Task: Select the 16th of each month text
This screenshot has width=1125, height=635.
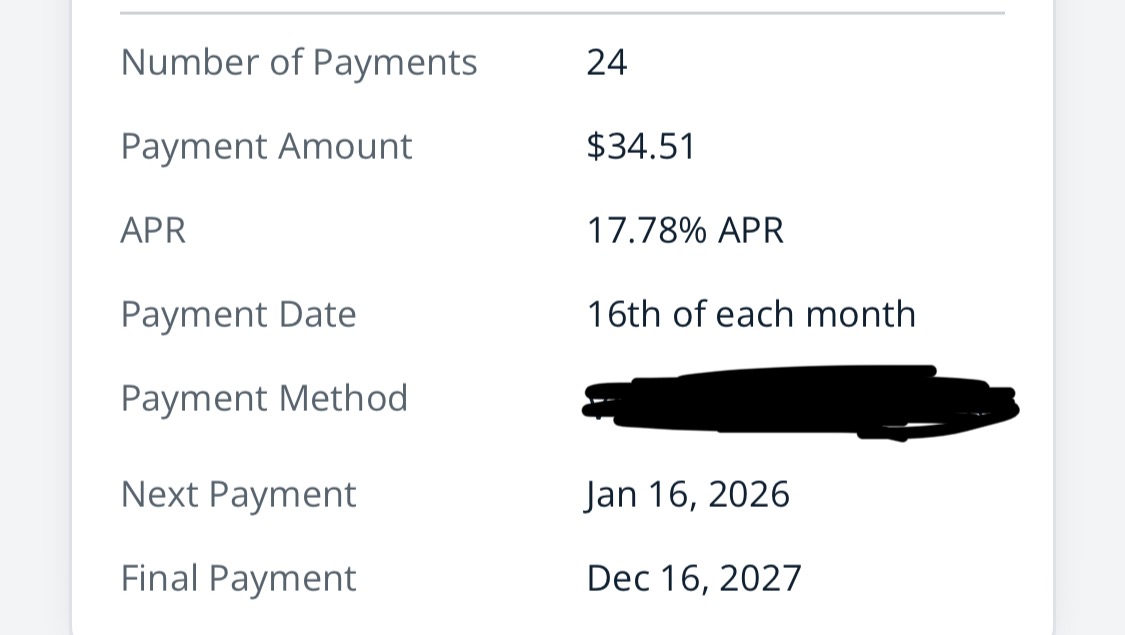Action: [x=750, y=315]
